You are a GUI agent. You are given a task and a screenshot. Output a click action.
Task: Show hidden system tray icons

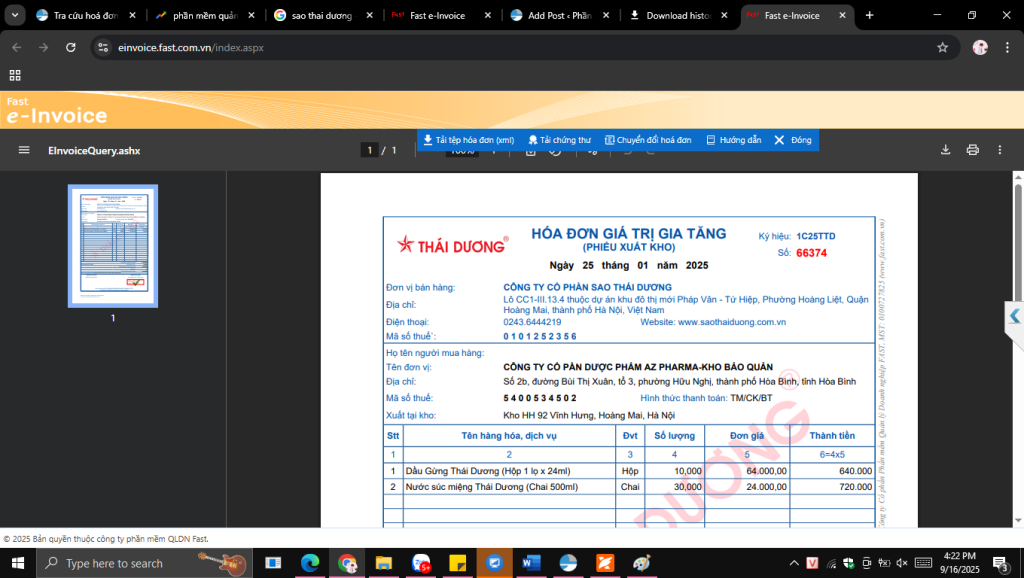793,563
